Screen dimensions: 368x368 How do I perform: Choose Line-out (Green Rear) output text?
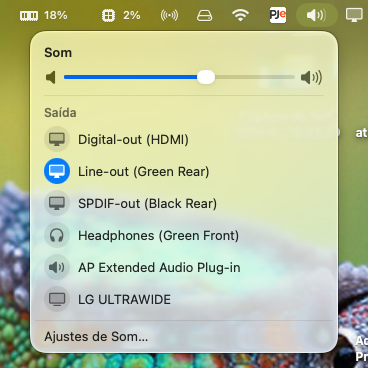144,172
